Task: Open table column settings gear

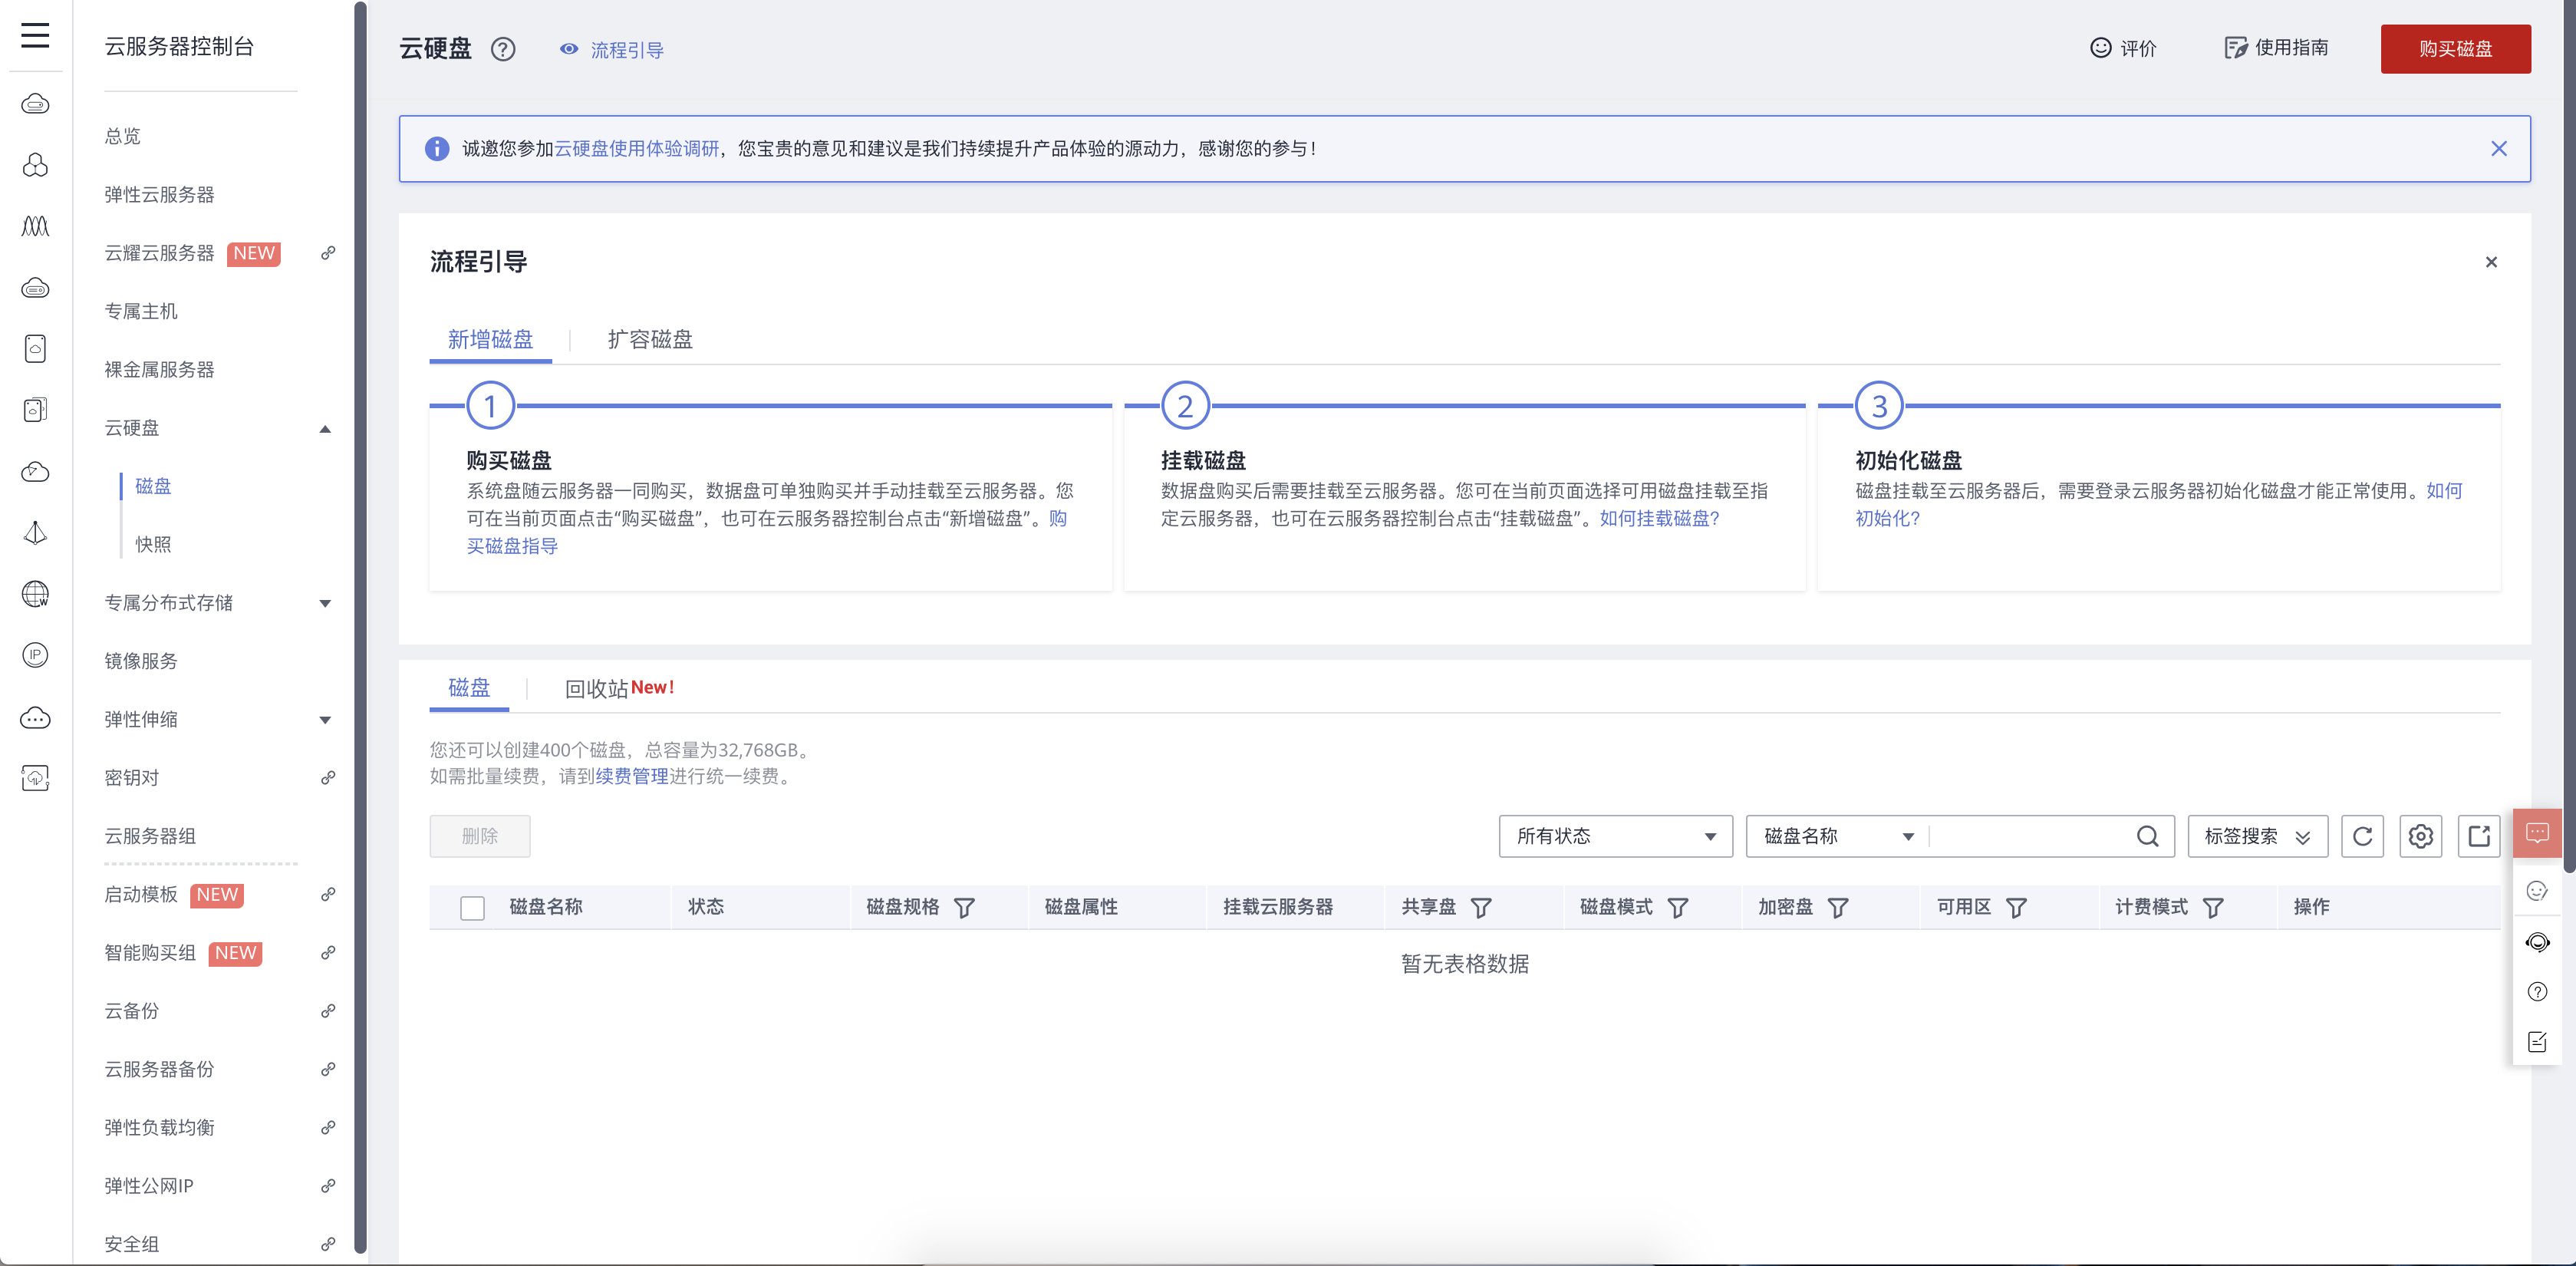Action: click(2420, 836)
